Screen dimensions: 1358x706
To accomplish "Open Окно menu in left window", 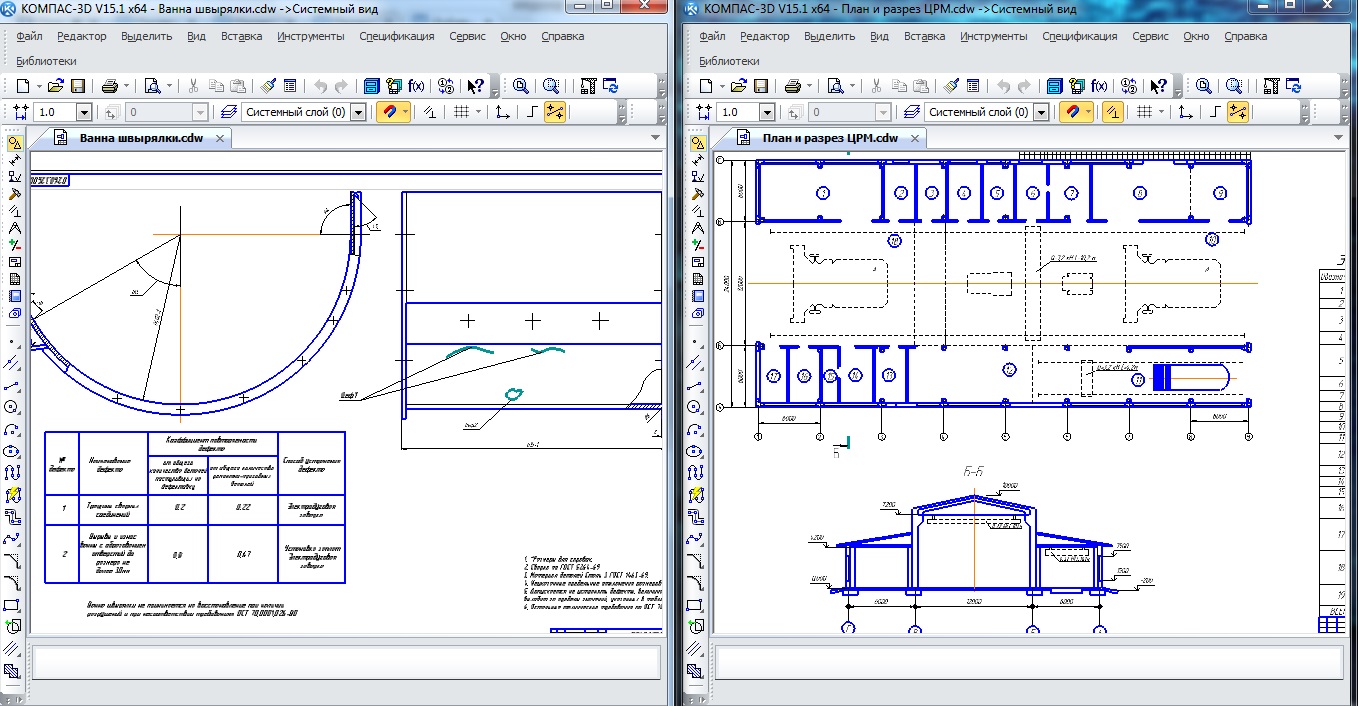I will pyautogui.click(x=513, y=36).
